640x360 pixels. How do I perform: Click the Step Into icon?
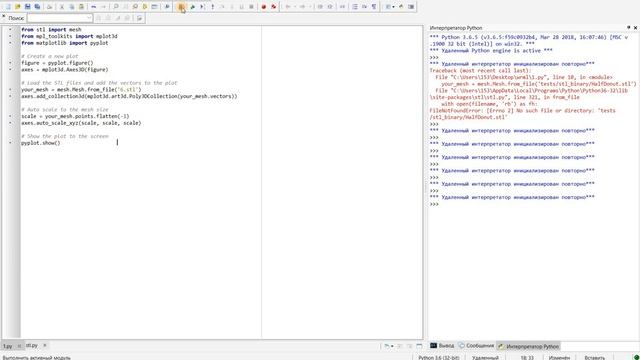click(x=212, y=7)
